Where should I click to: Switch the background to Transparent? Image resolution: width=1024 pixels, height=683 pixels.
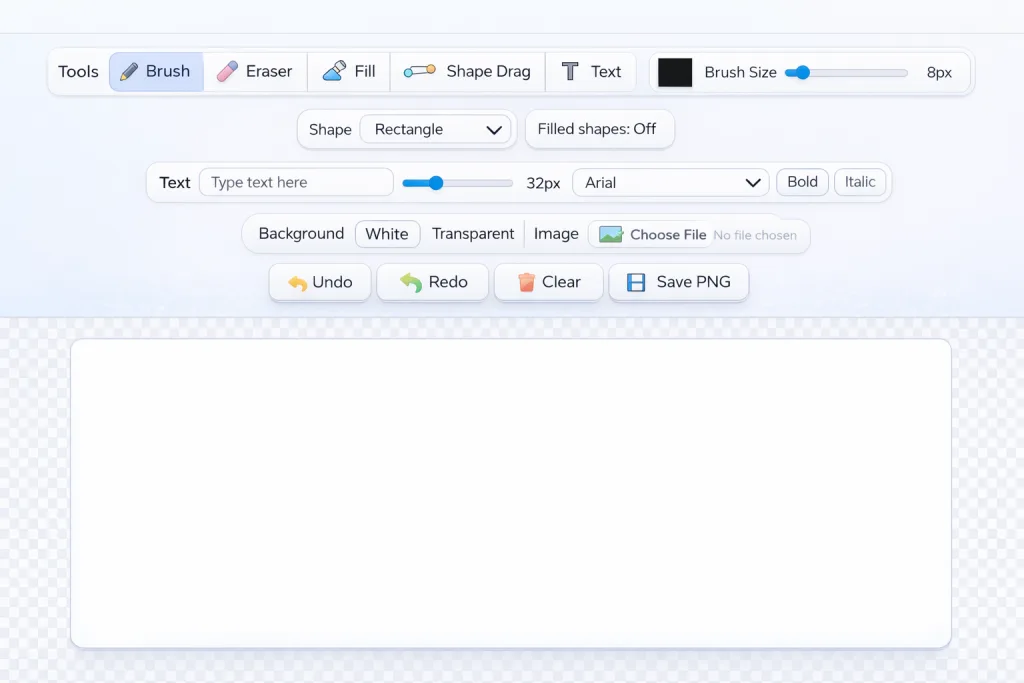473,234
